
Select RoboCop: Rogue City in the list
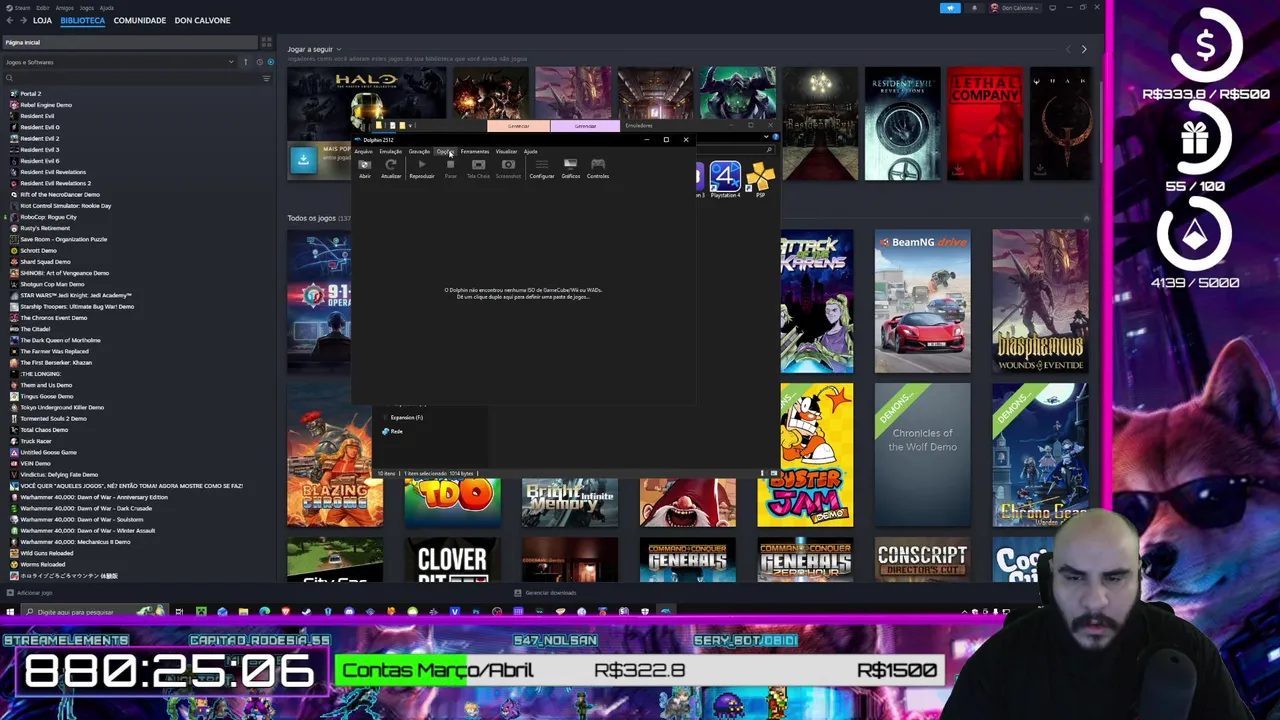pyautogui.click(x=48, y=217)
